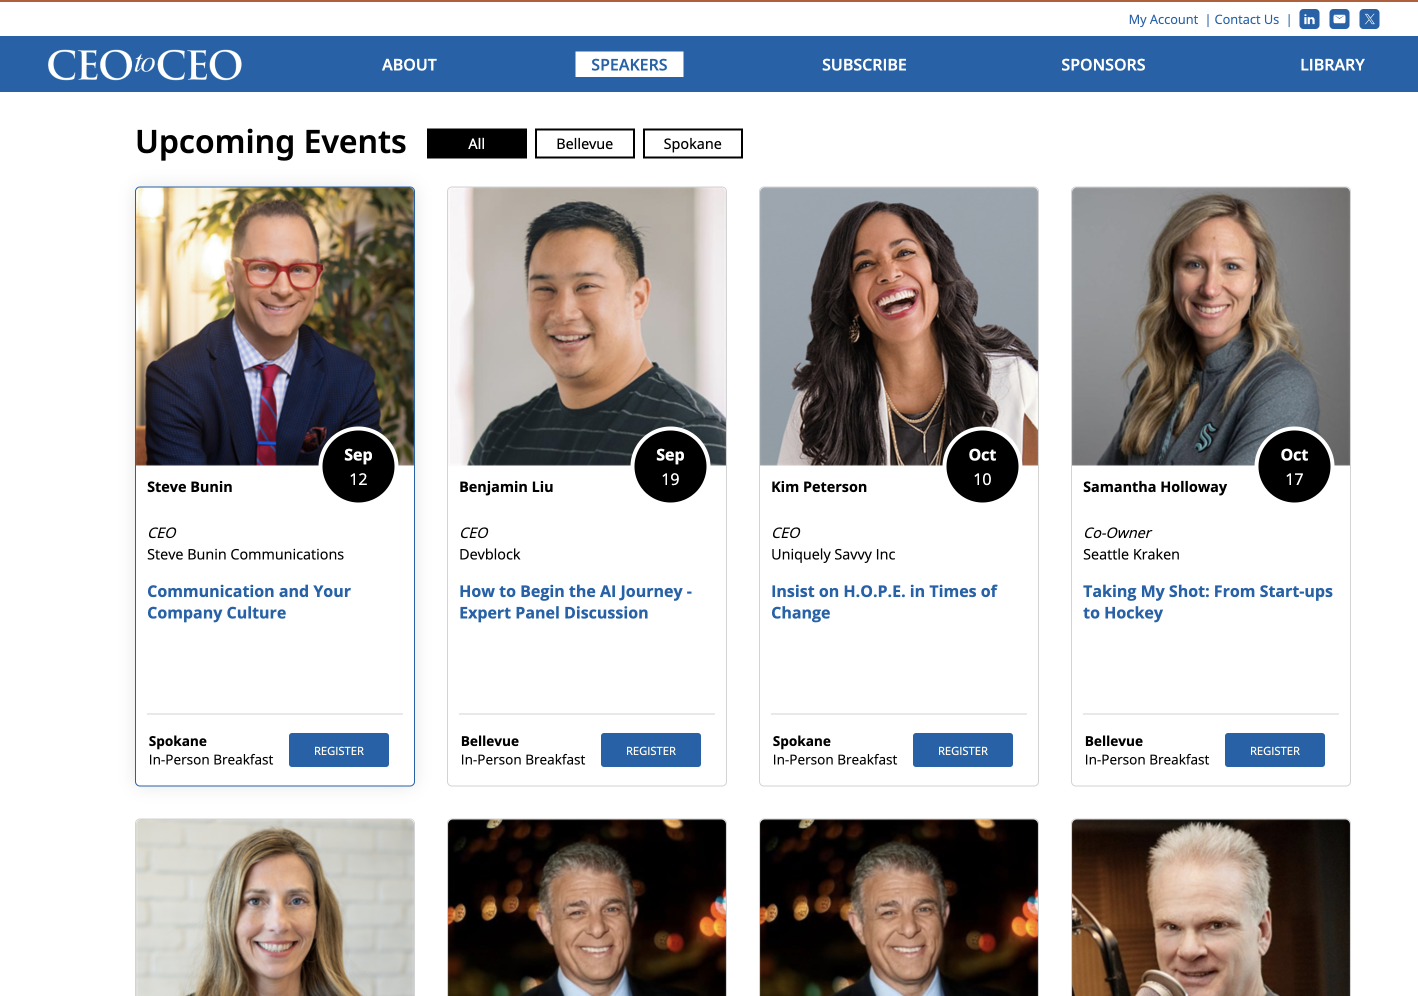The height and width of the screenshot is (996, 1418).
Task: Open the ABOUT menu
Action: tap(409, 65)
